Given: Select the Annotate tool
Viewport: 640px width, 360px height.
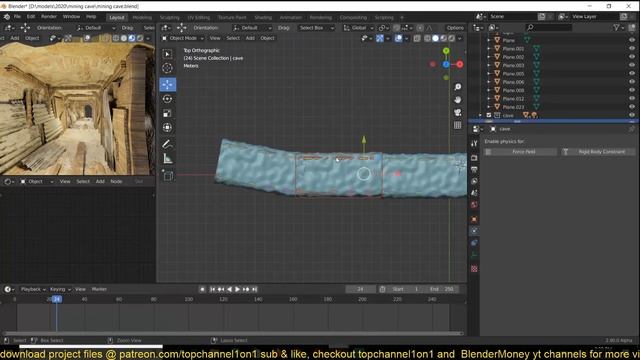Looking at the screenshot, I should coord(167,144).
